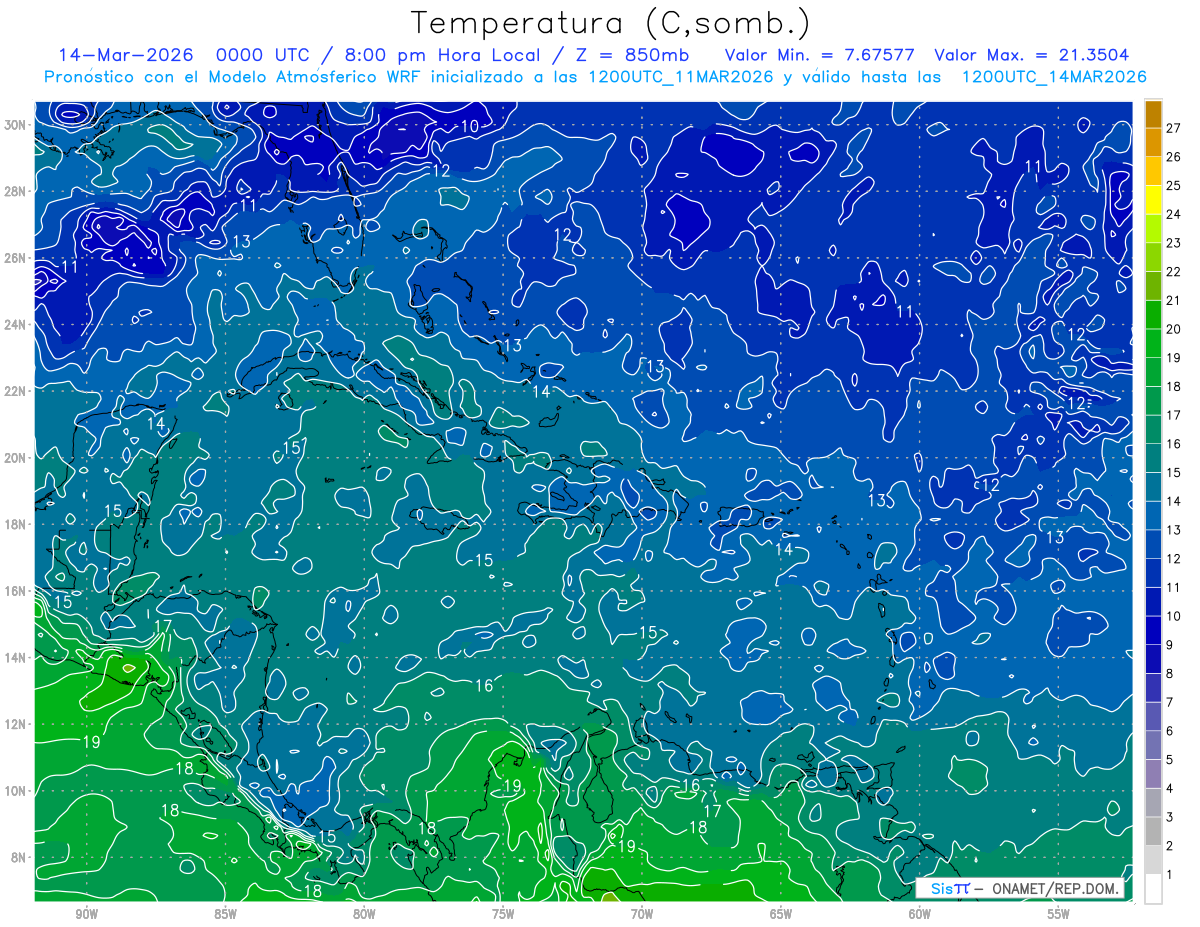The image size is (1200, 927).
Task: Click the '60W' longitude axis label
Action: 920,914
